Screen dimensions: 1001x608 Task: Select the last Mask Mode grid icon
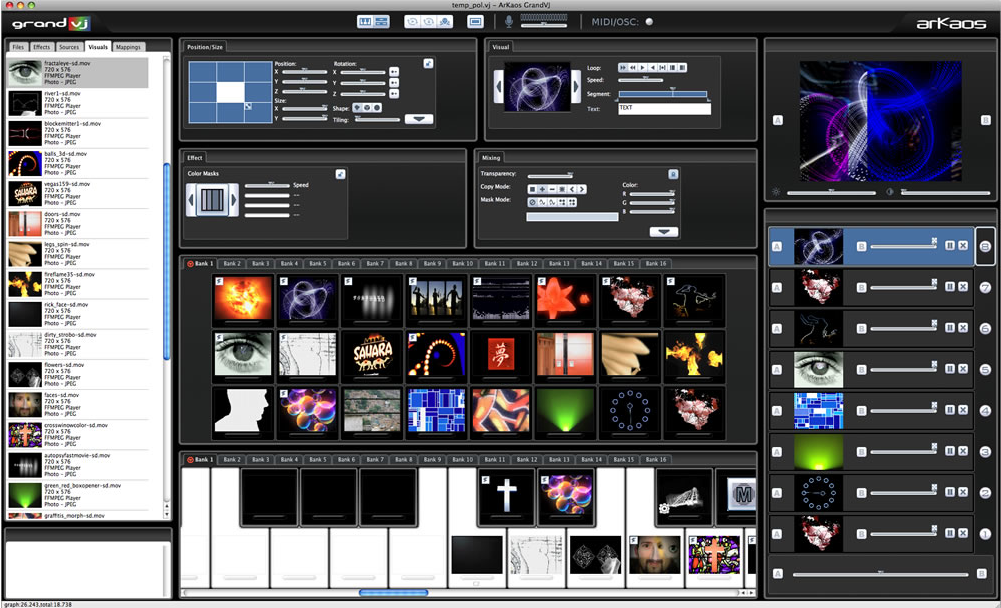(572, 202)
